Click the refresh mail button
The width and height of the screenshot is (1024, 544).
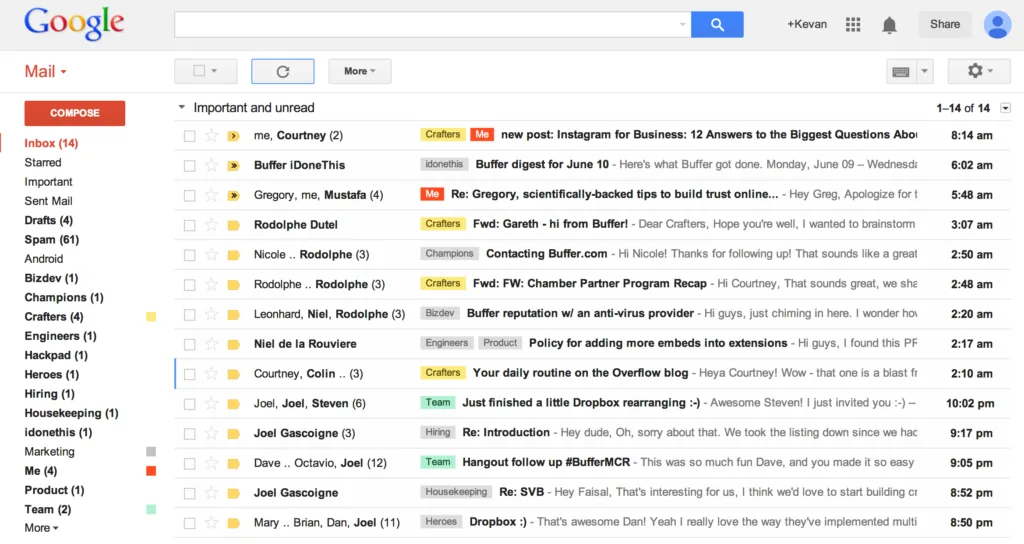tap(283, 71)
